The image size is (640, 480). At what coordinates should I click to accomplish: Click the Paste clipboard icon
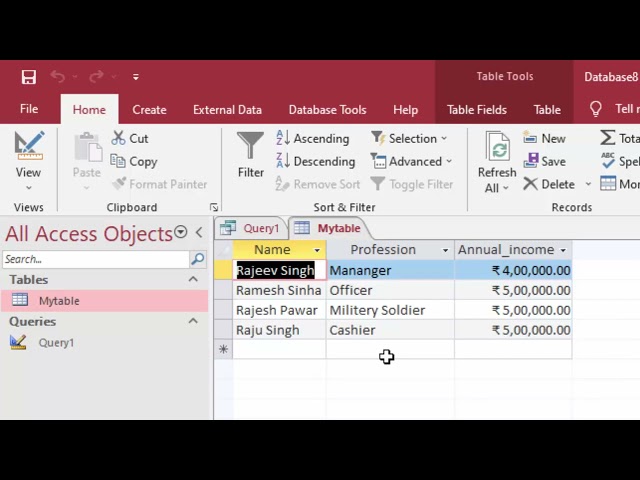point(87,147)
